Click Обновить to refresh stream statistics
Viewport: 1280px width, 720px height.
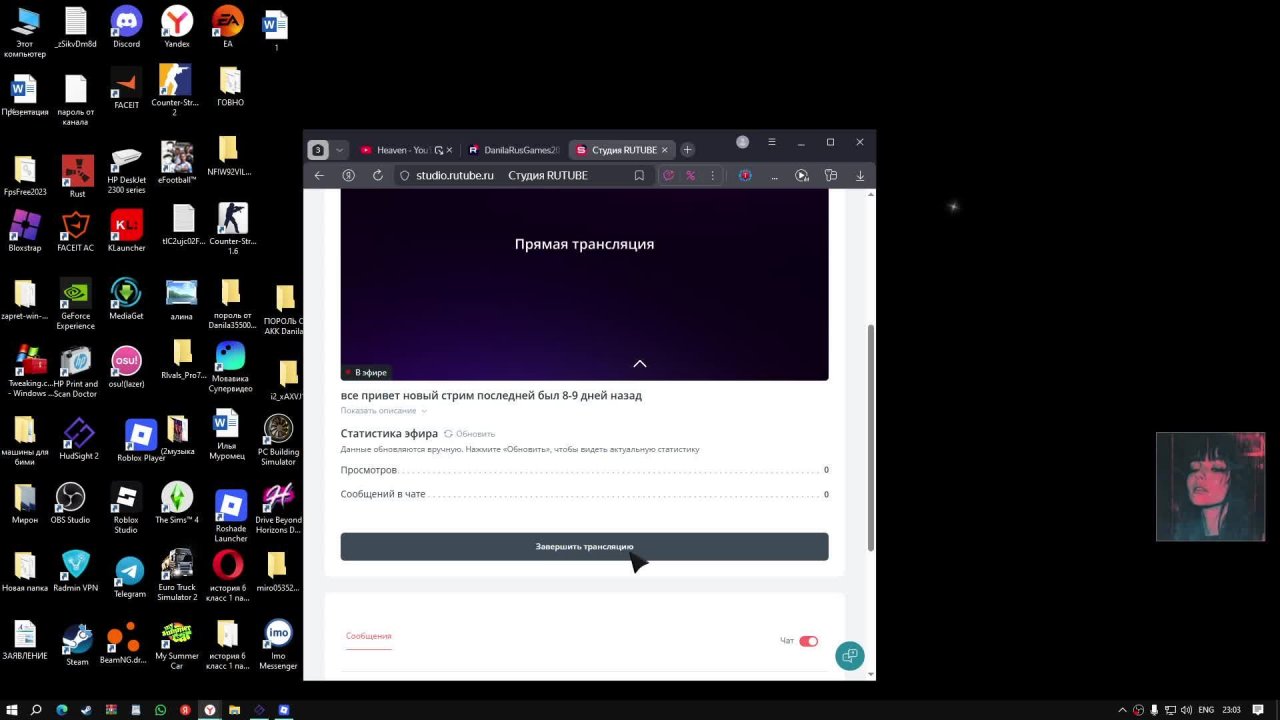470,434
